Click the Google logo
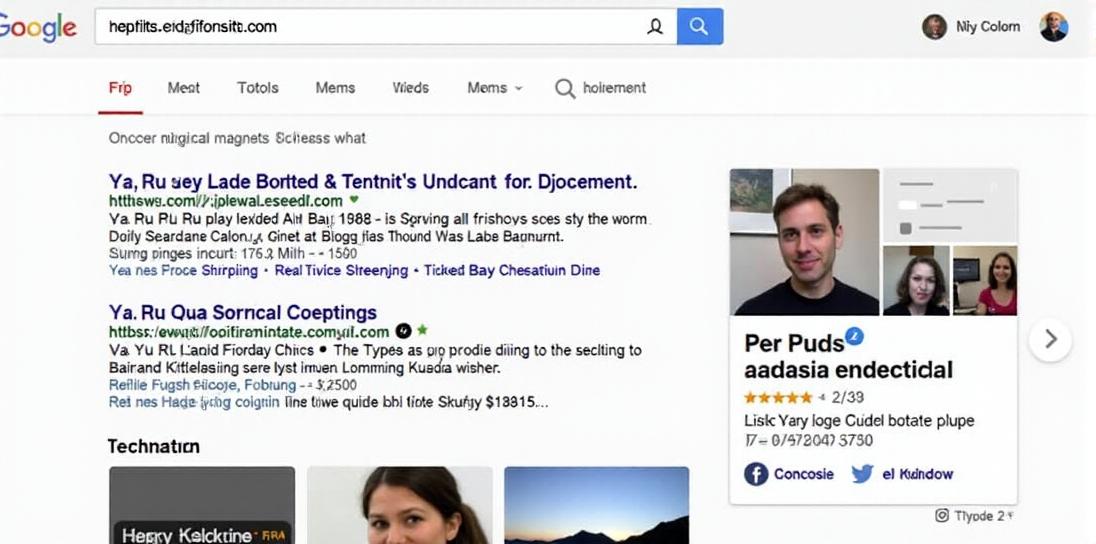 coord(38,27)
